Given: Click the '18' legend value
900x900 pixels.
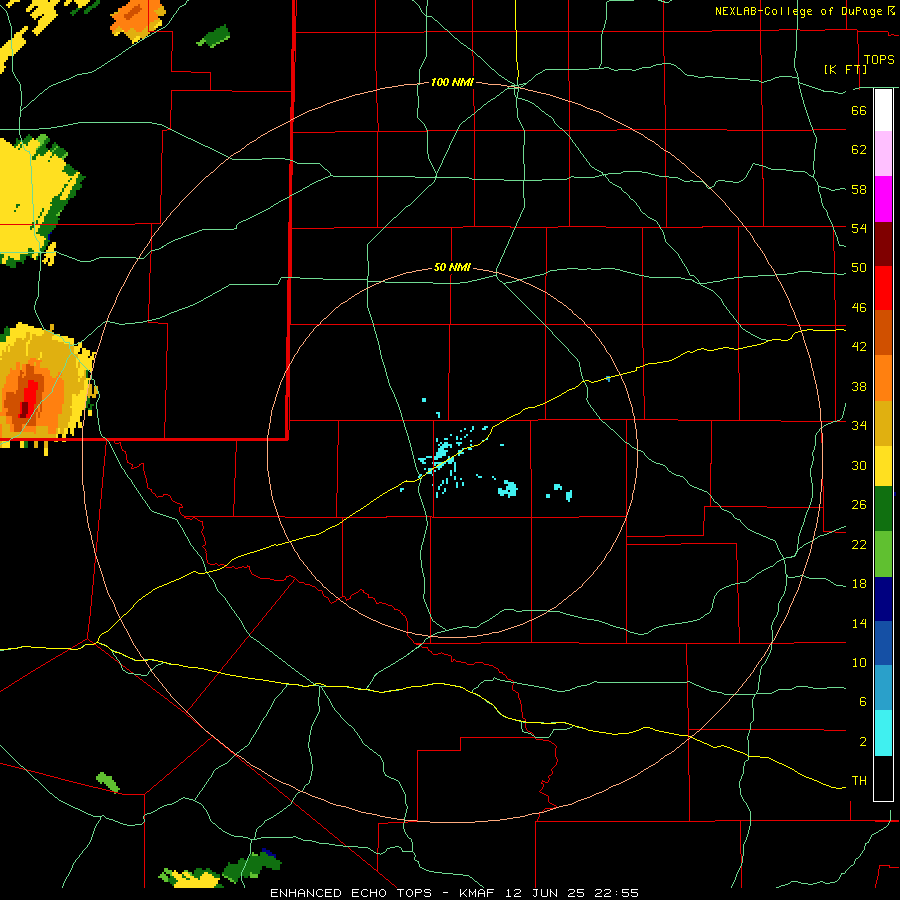Looking at the screenshot, I should [859, 584].
